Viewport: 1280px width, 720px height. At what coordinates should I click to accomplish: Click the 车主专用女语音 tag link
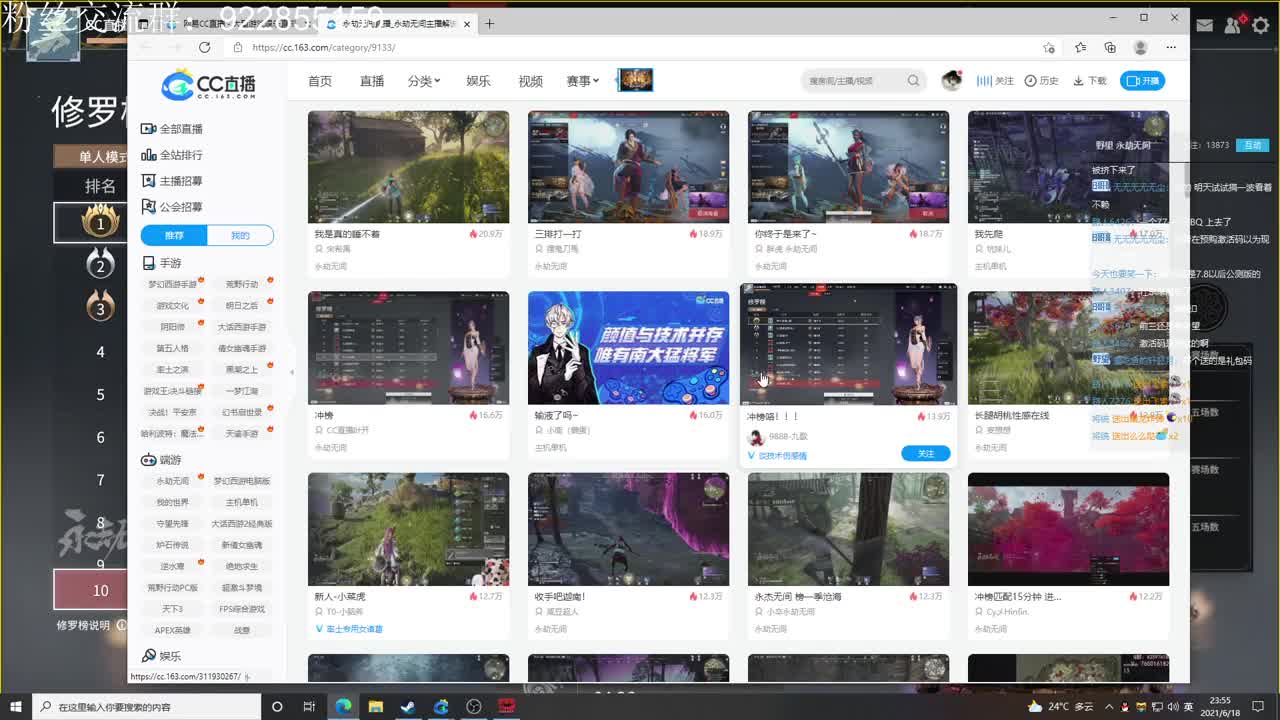tap(349, 629)
